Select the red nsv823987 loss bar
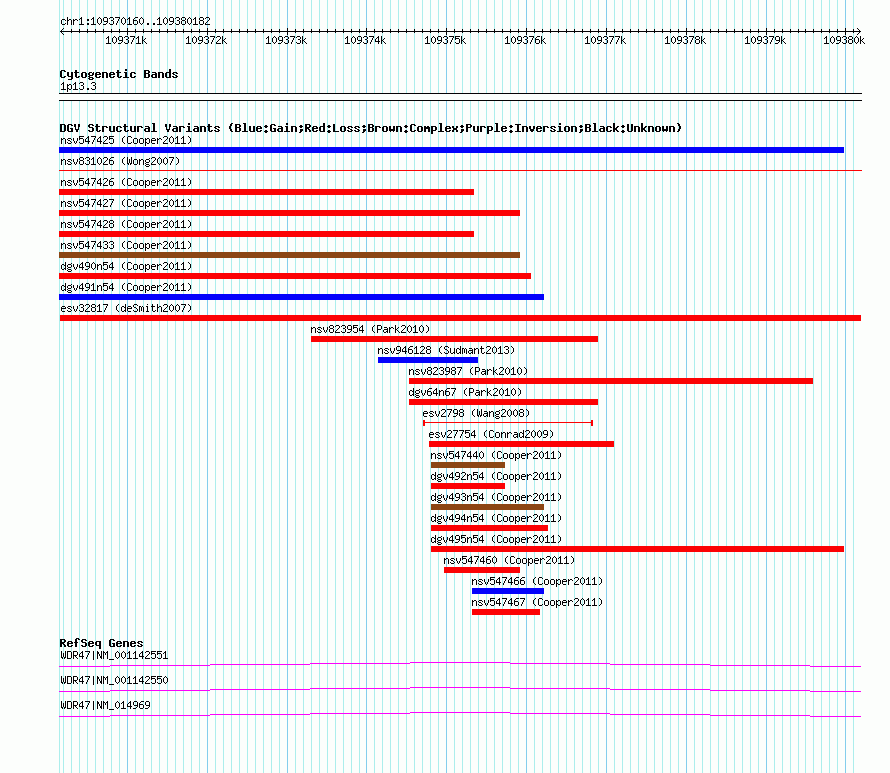Image resolution: width=890 pixels, height=773 pixels. [x=611, y=381]
